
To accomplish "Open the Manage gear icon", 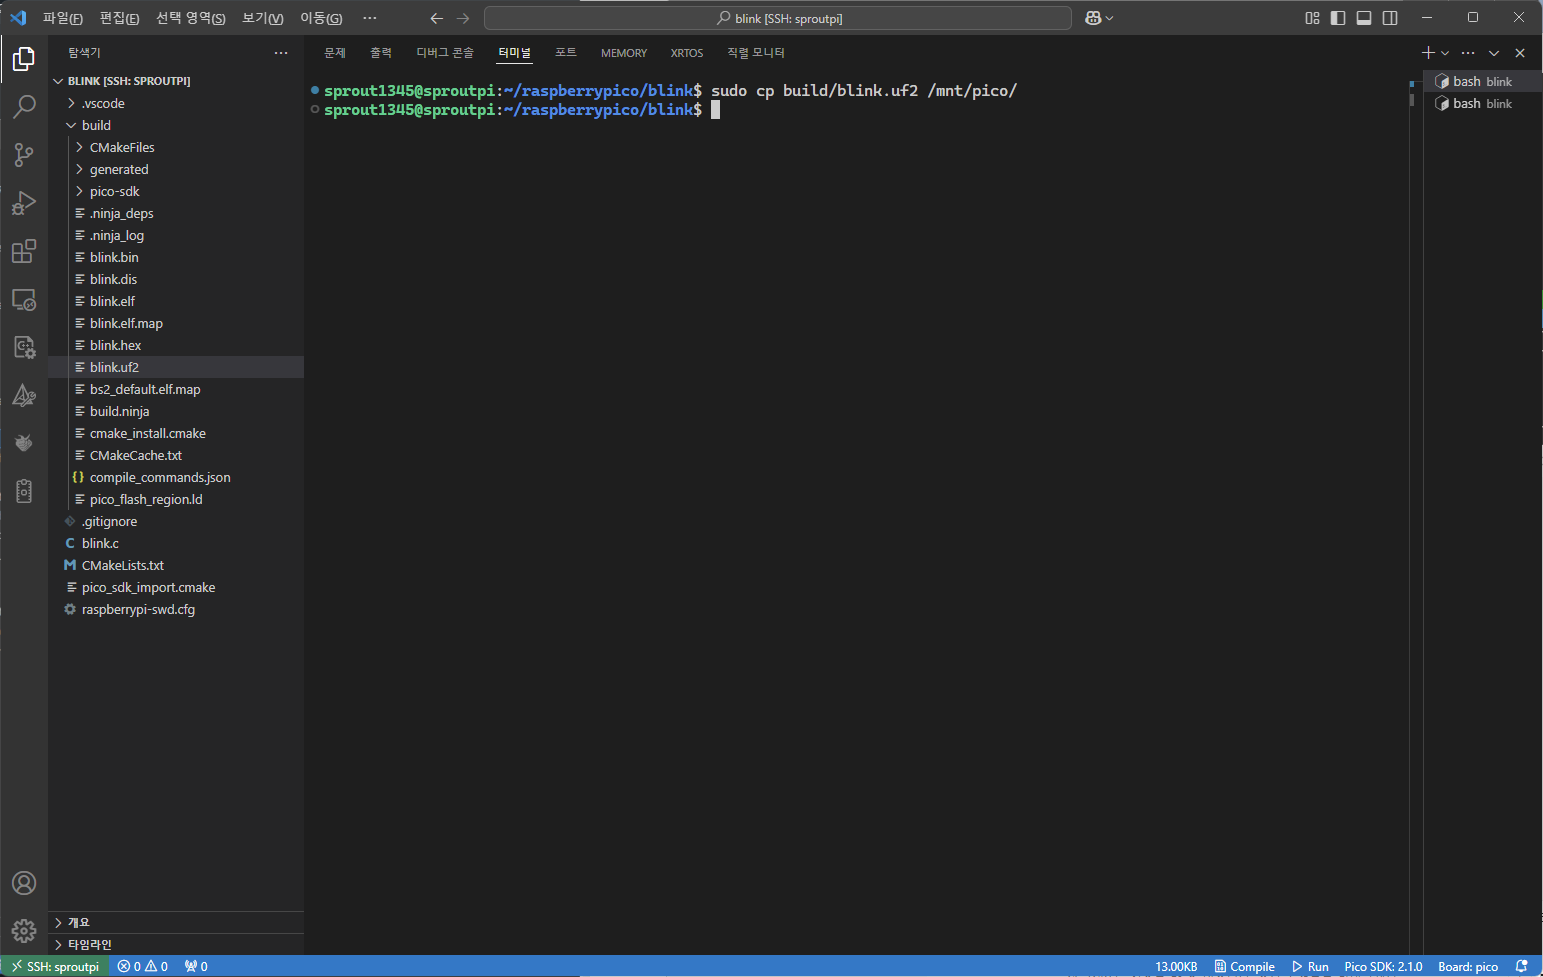I will point(24,931).
